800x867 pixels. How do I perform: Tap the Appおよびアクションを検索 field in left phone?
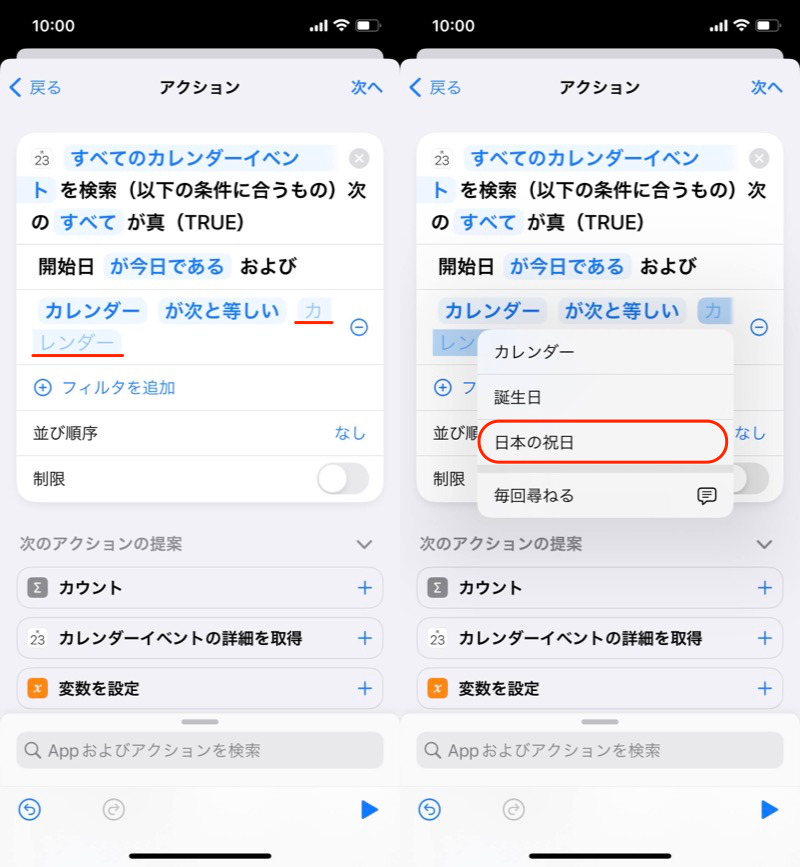200,750
